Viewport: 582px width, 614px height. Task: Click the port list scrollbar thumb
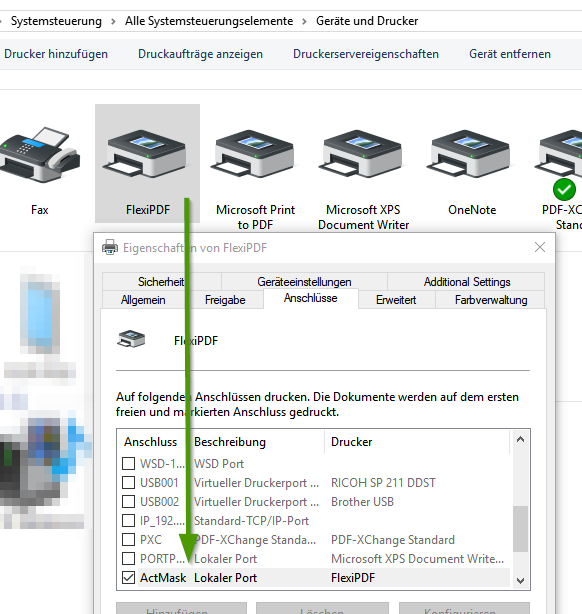[x=521, y=529]
